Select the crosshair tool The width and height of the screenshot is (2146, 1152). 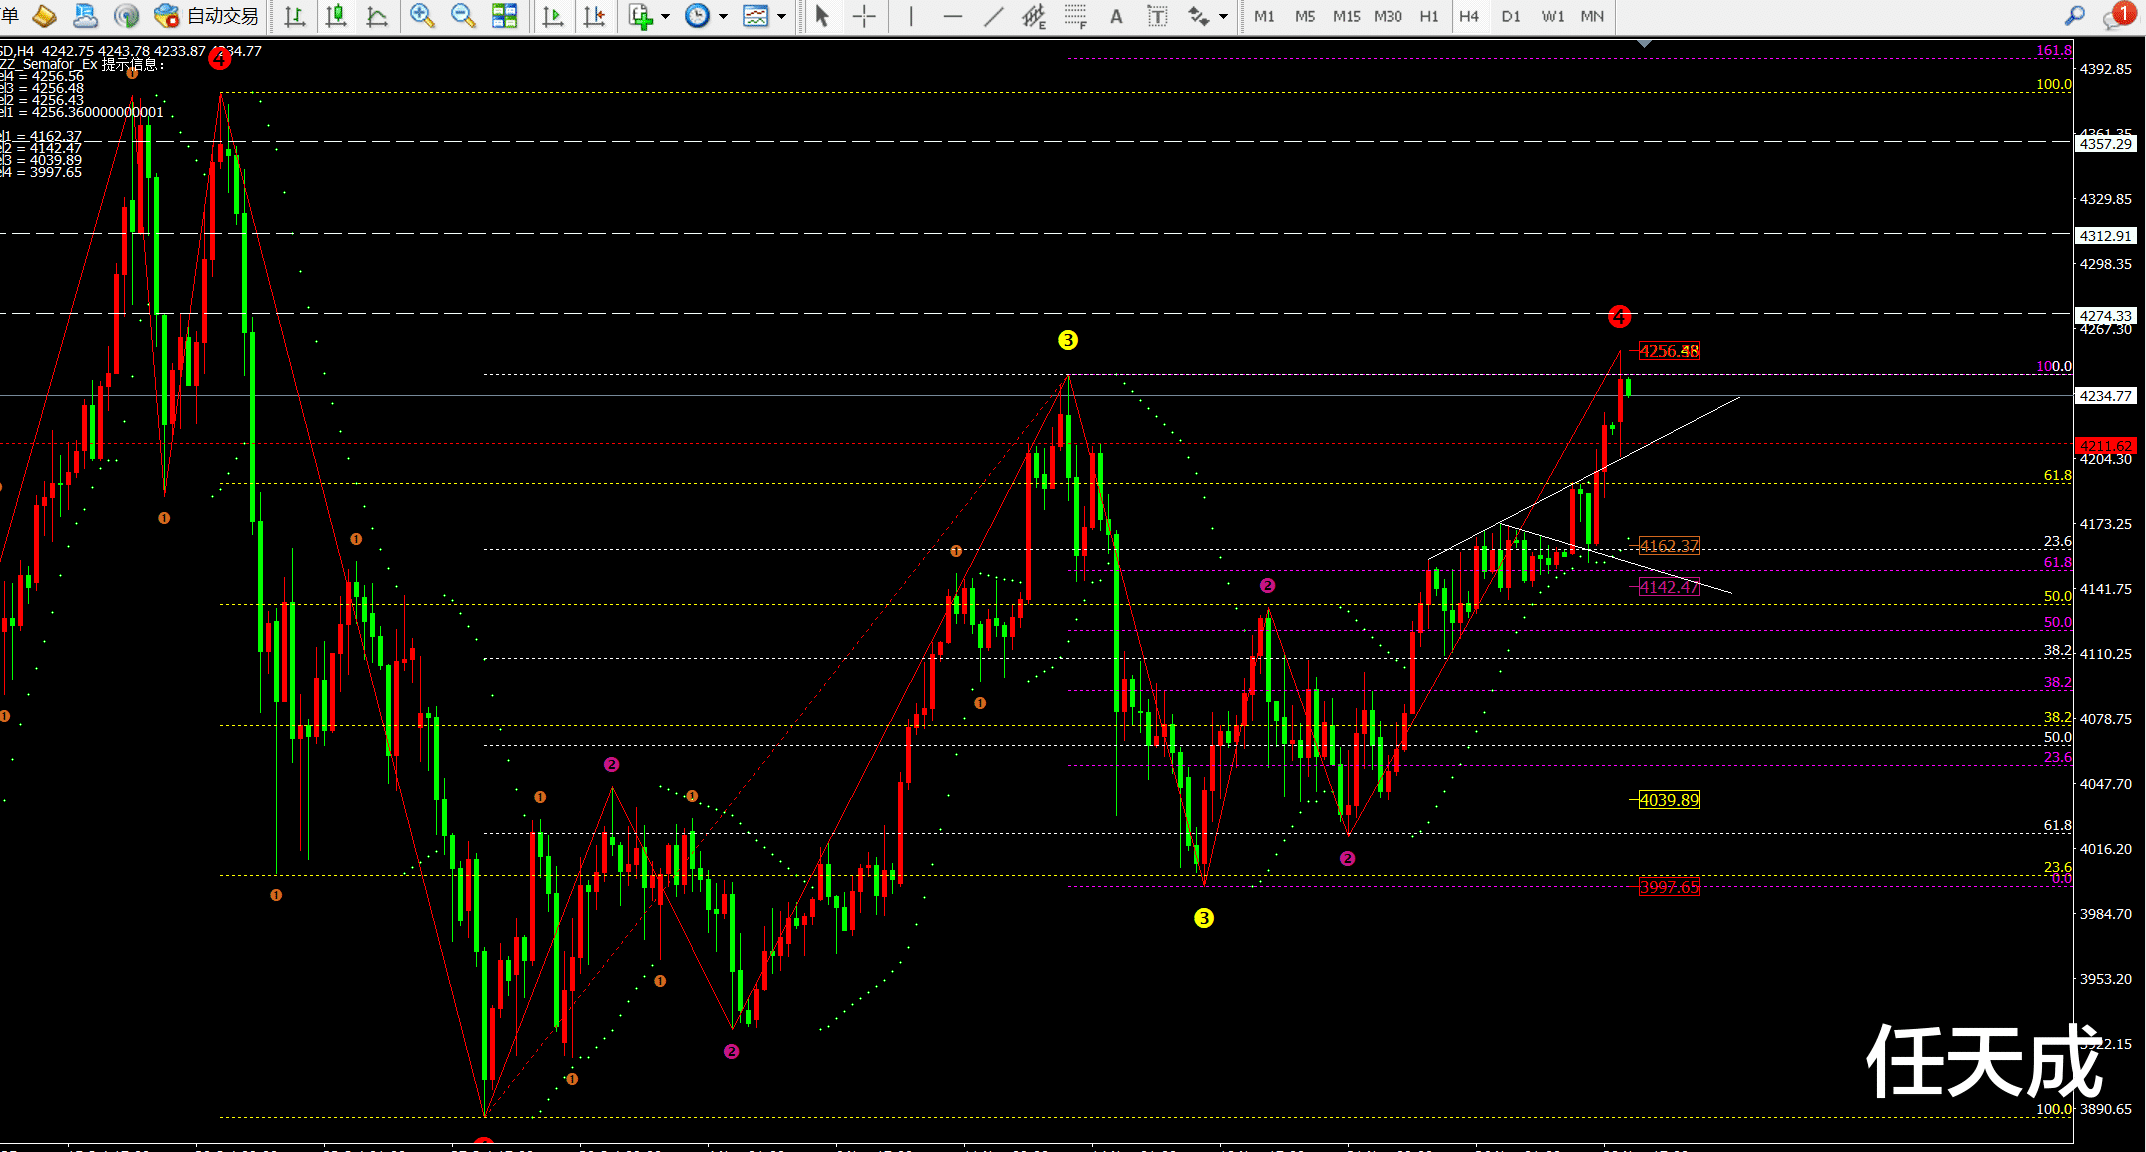coord(864,16)
